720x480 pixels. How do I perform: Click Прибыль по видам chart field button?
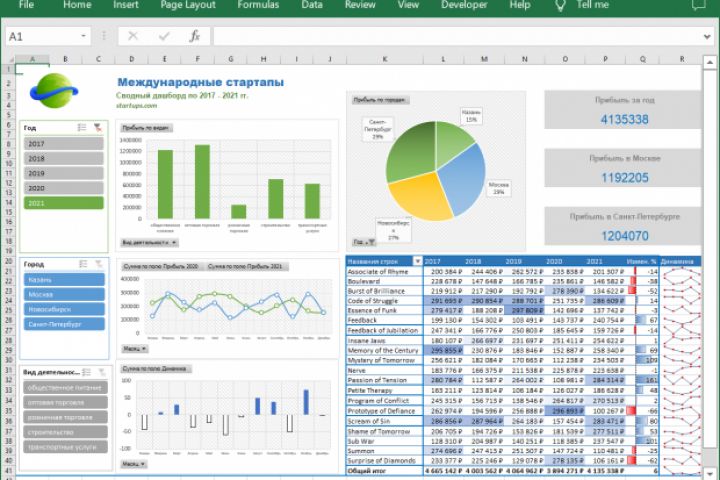tap(146, 128)
